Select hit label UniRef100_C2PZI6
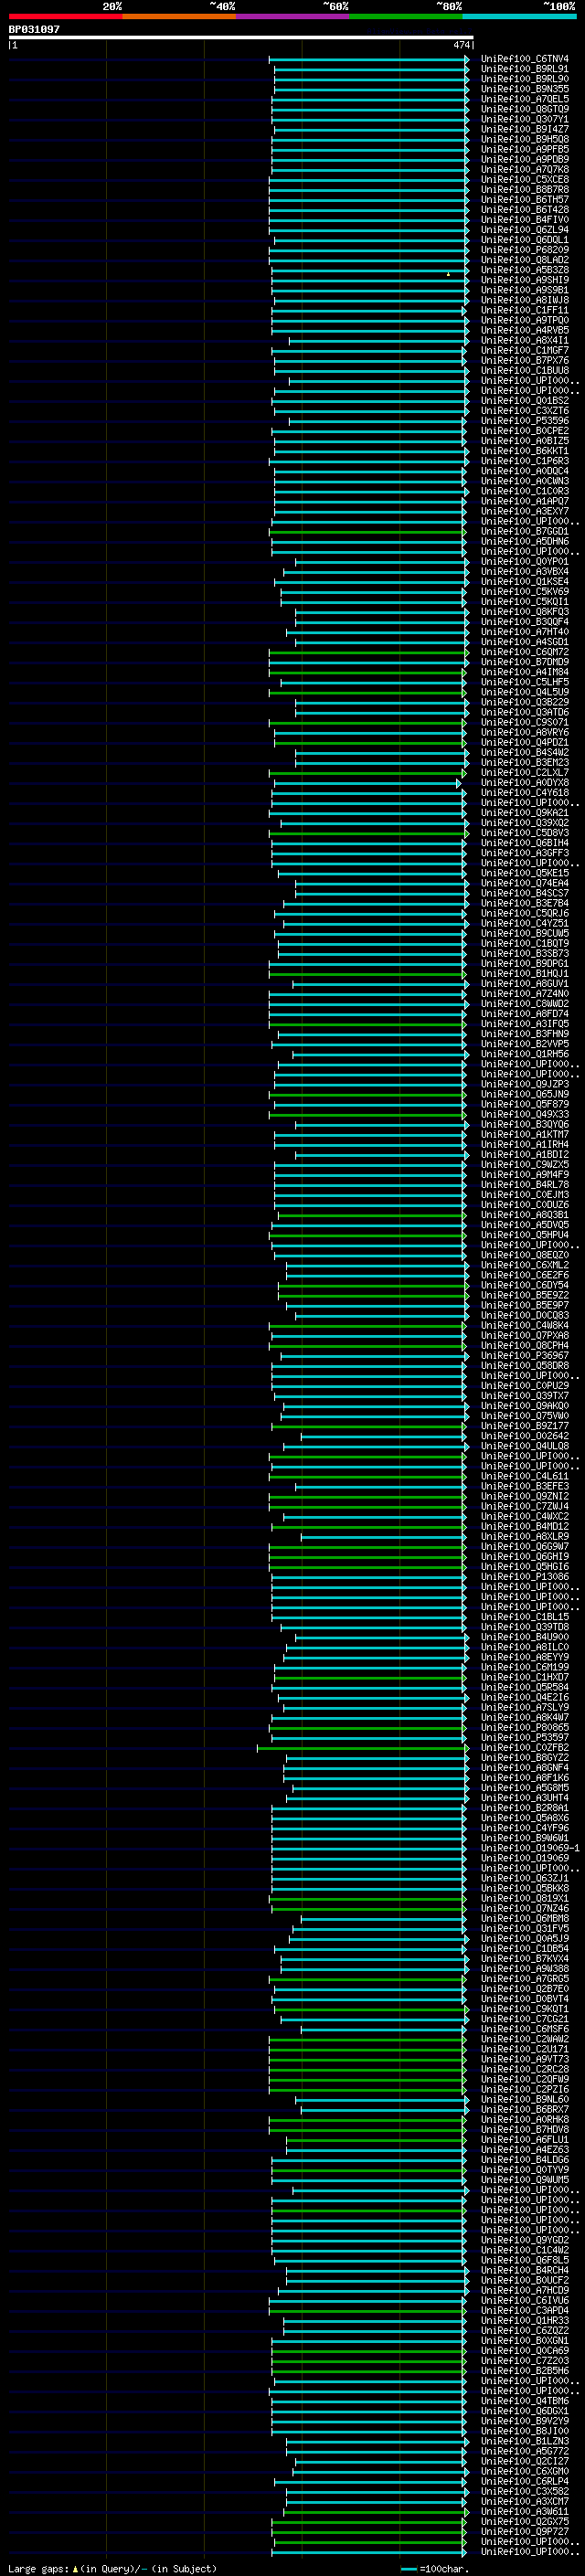Image resolution: width=585 pixels, height=2576 pixels. point(525,2089)
